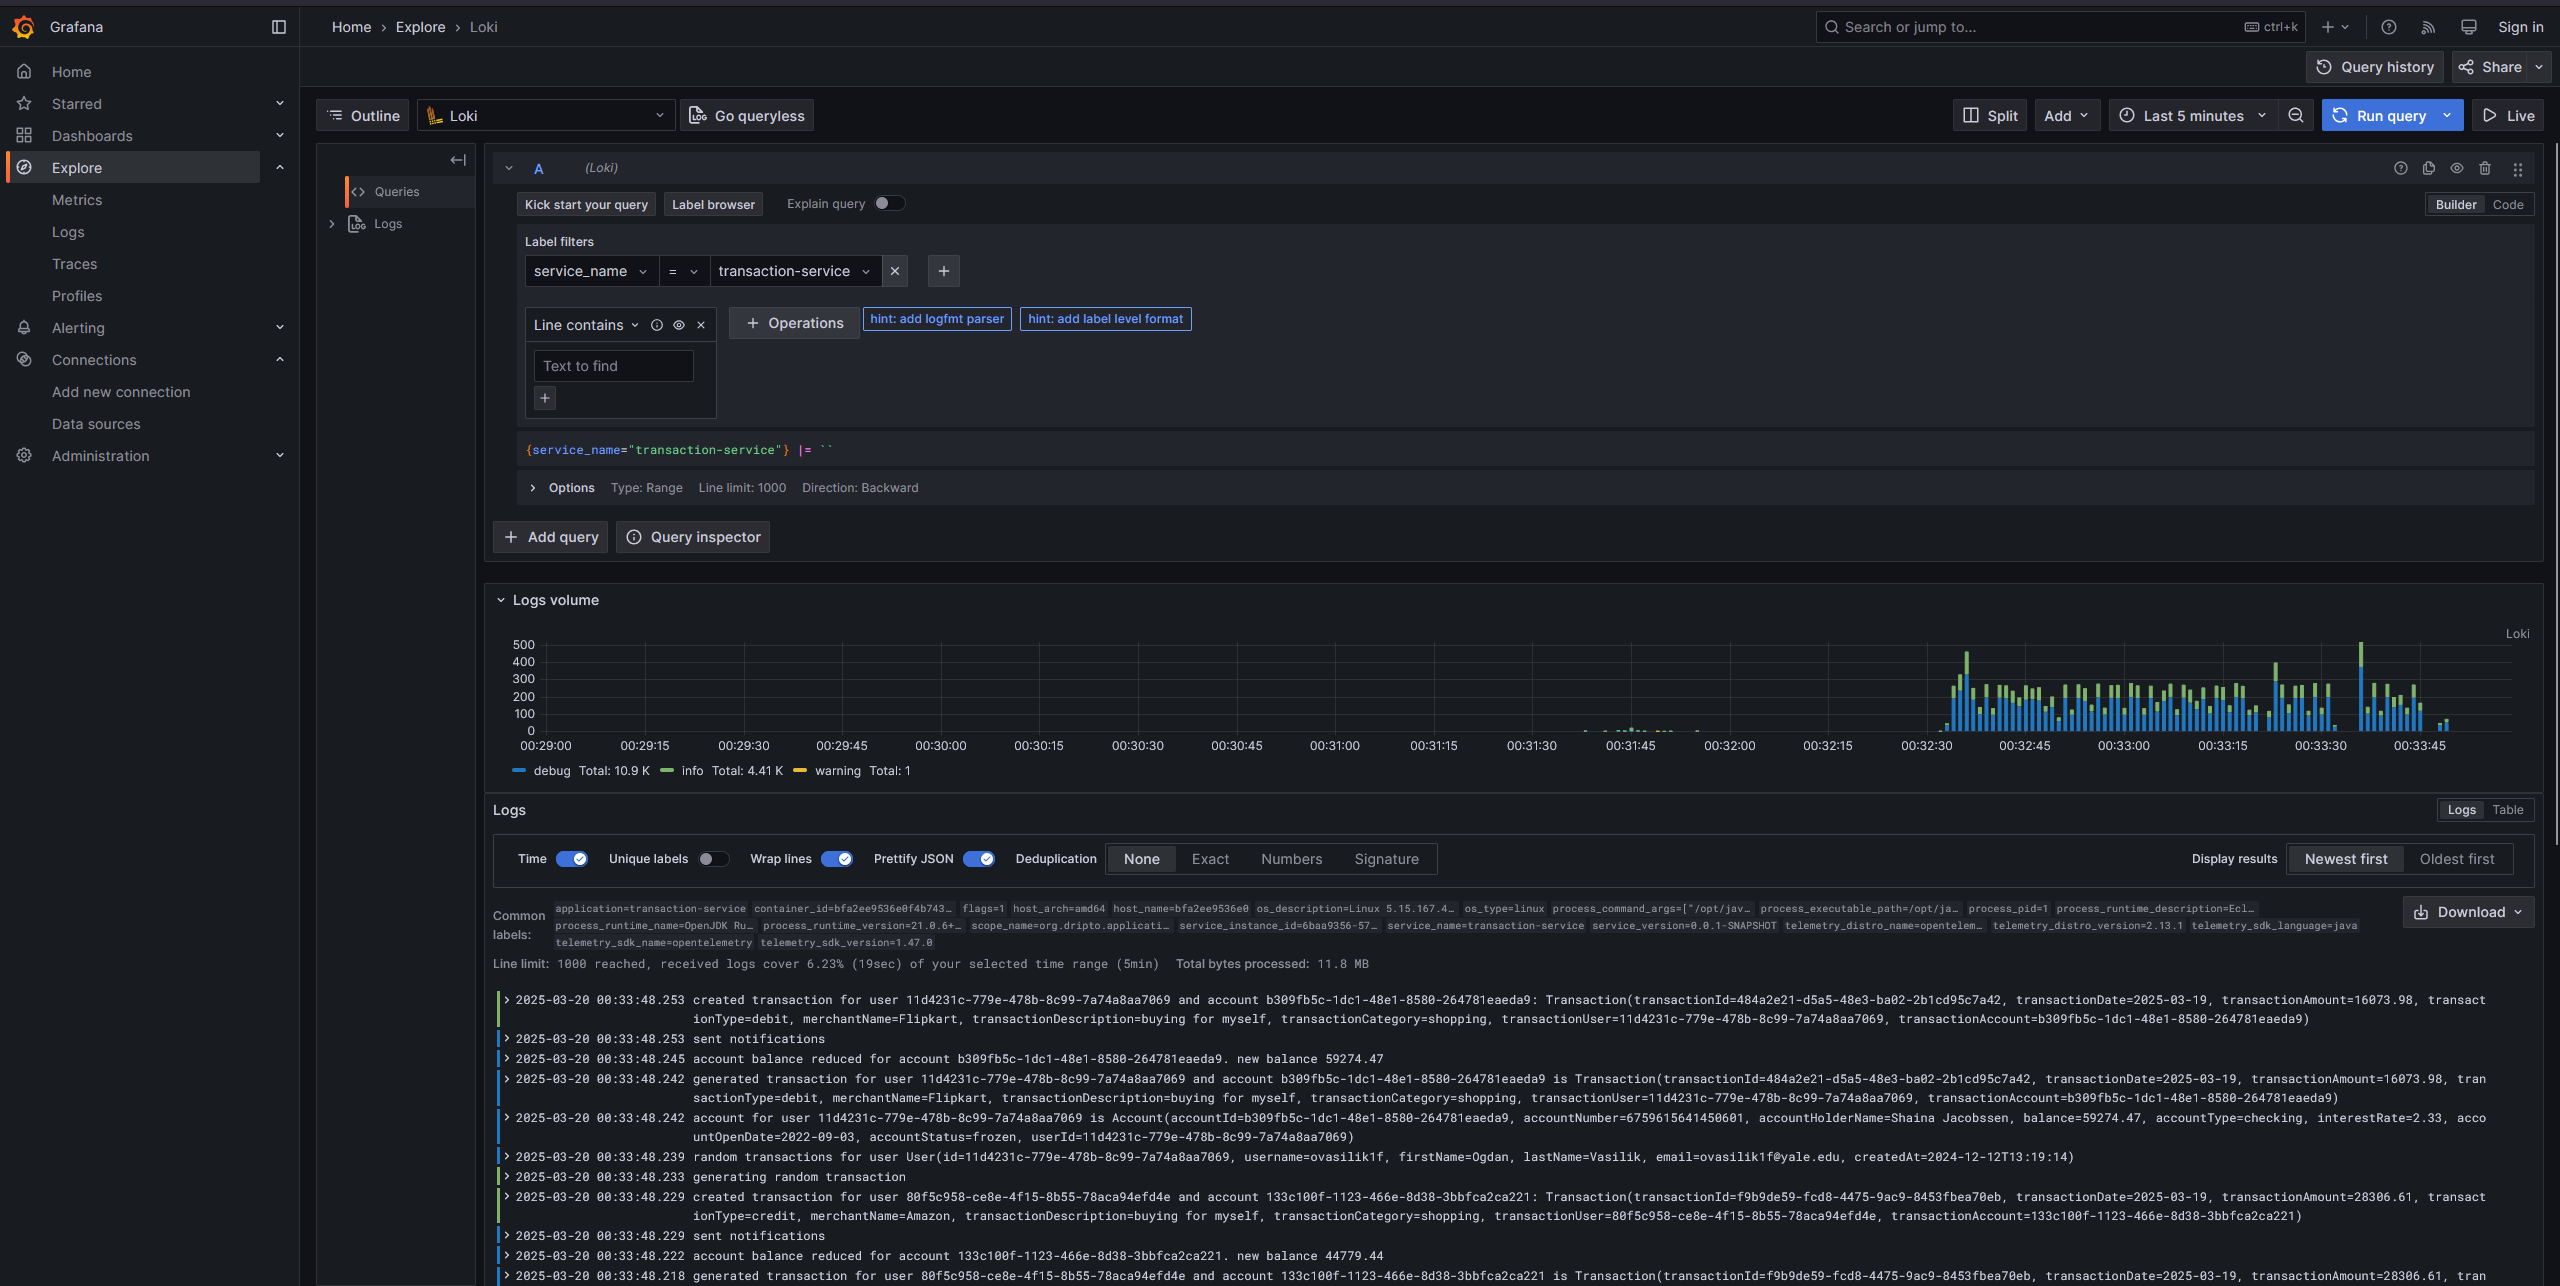Enable the Explain query toggle
The image size is (2560, 1286).
tap(889, 204)
